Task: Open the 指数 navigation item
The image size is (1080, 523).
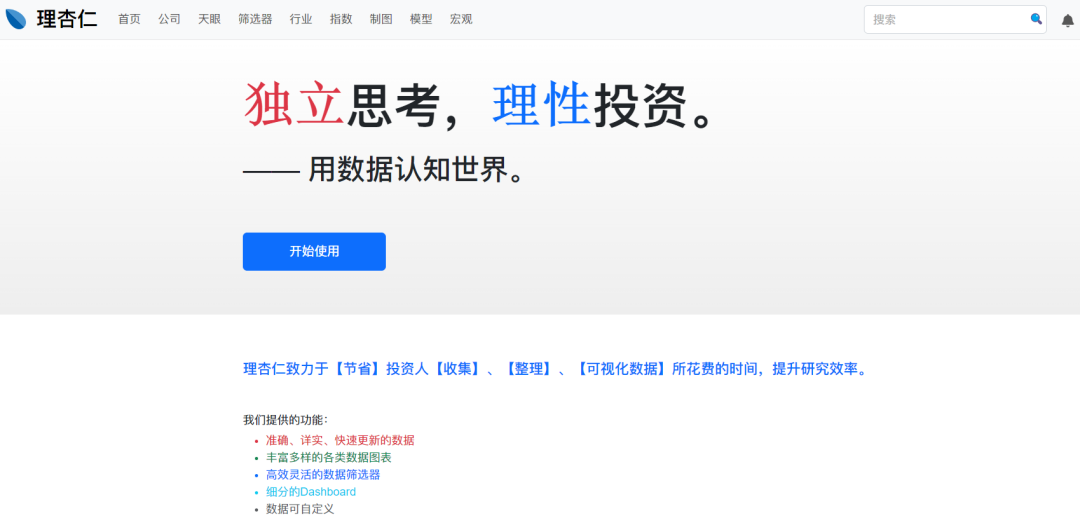Action: 341,19
